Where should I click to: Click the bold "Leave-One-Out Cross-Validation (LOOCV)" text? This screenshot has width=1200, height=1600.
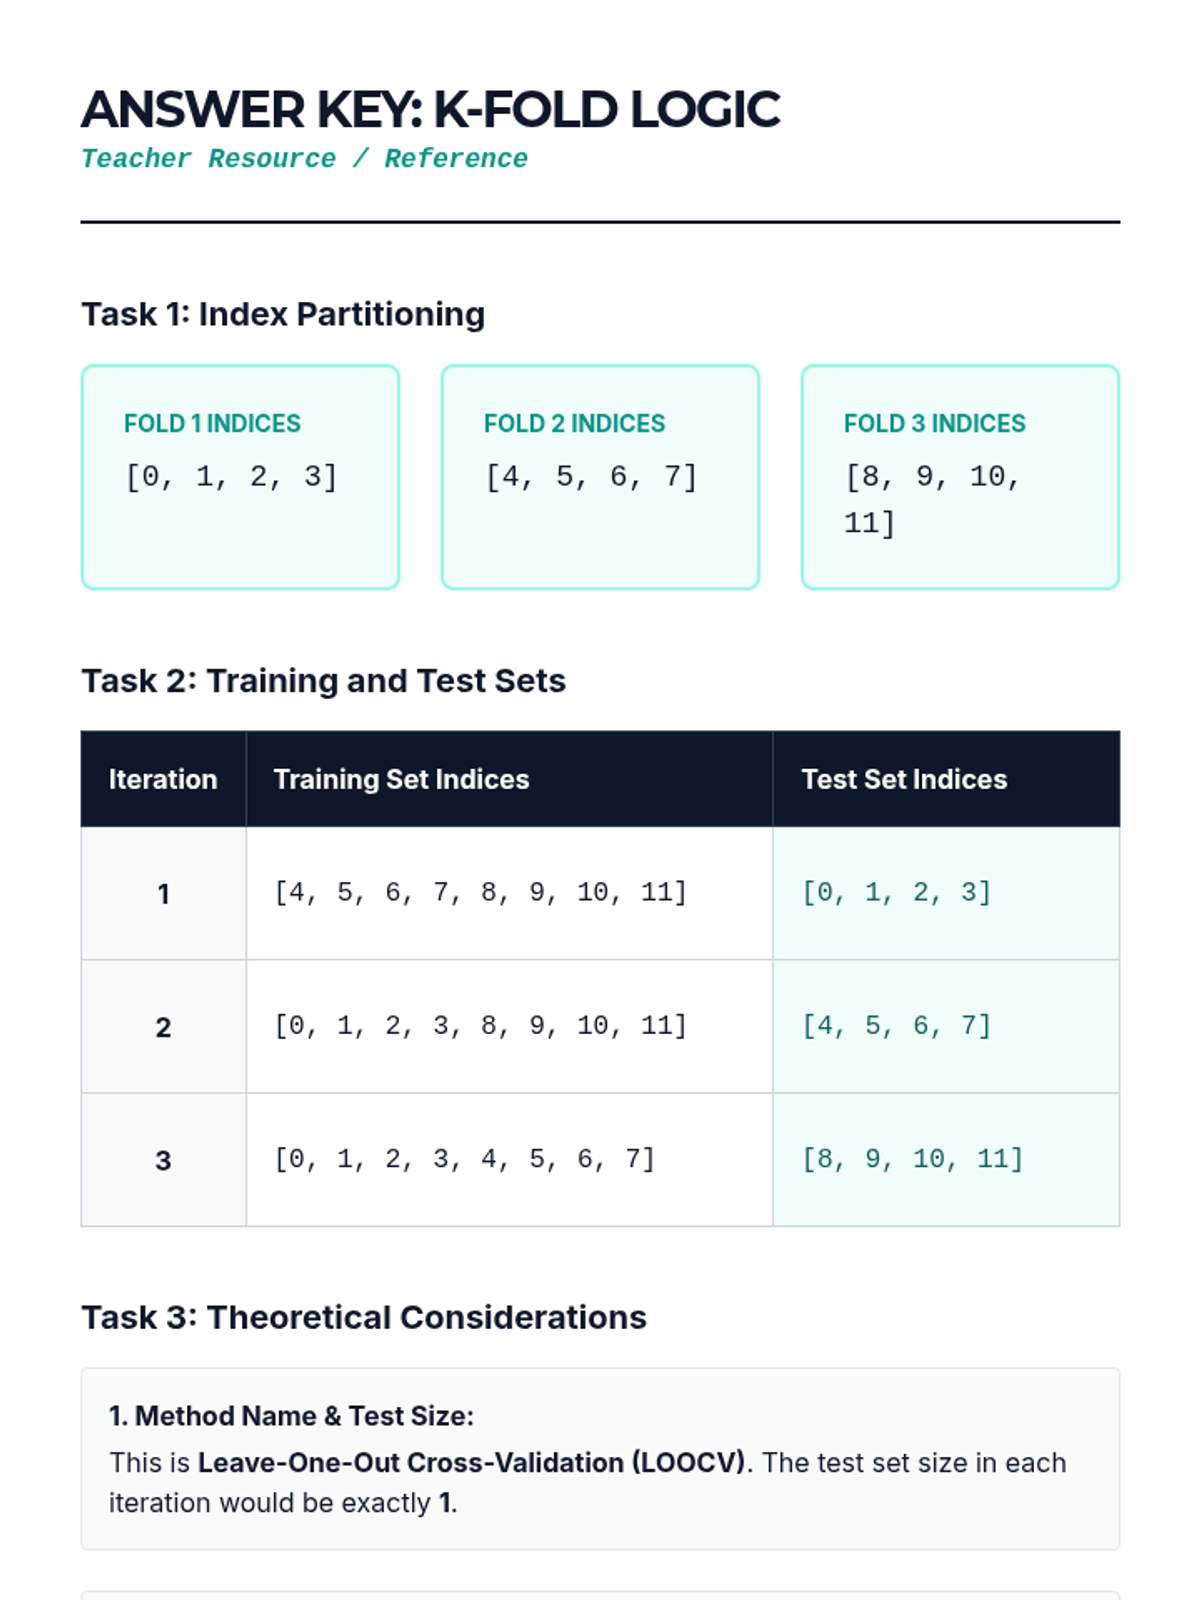472,1463
